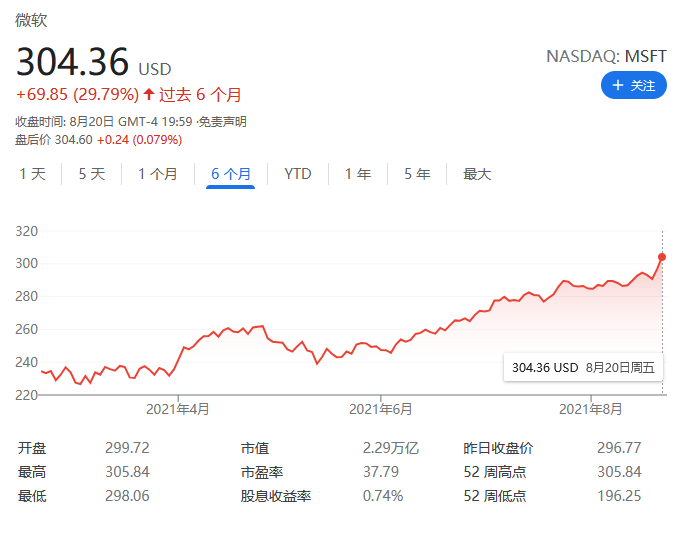Click the 52 周低点 value 196.25
This screenshot has width=689, height=536.
(619, 496)
